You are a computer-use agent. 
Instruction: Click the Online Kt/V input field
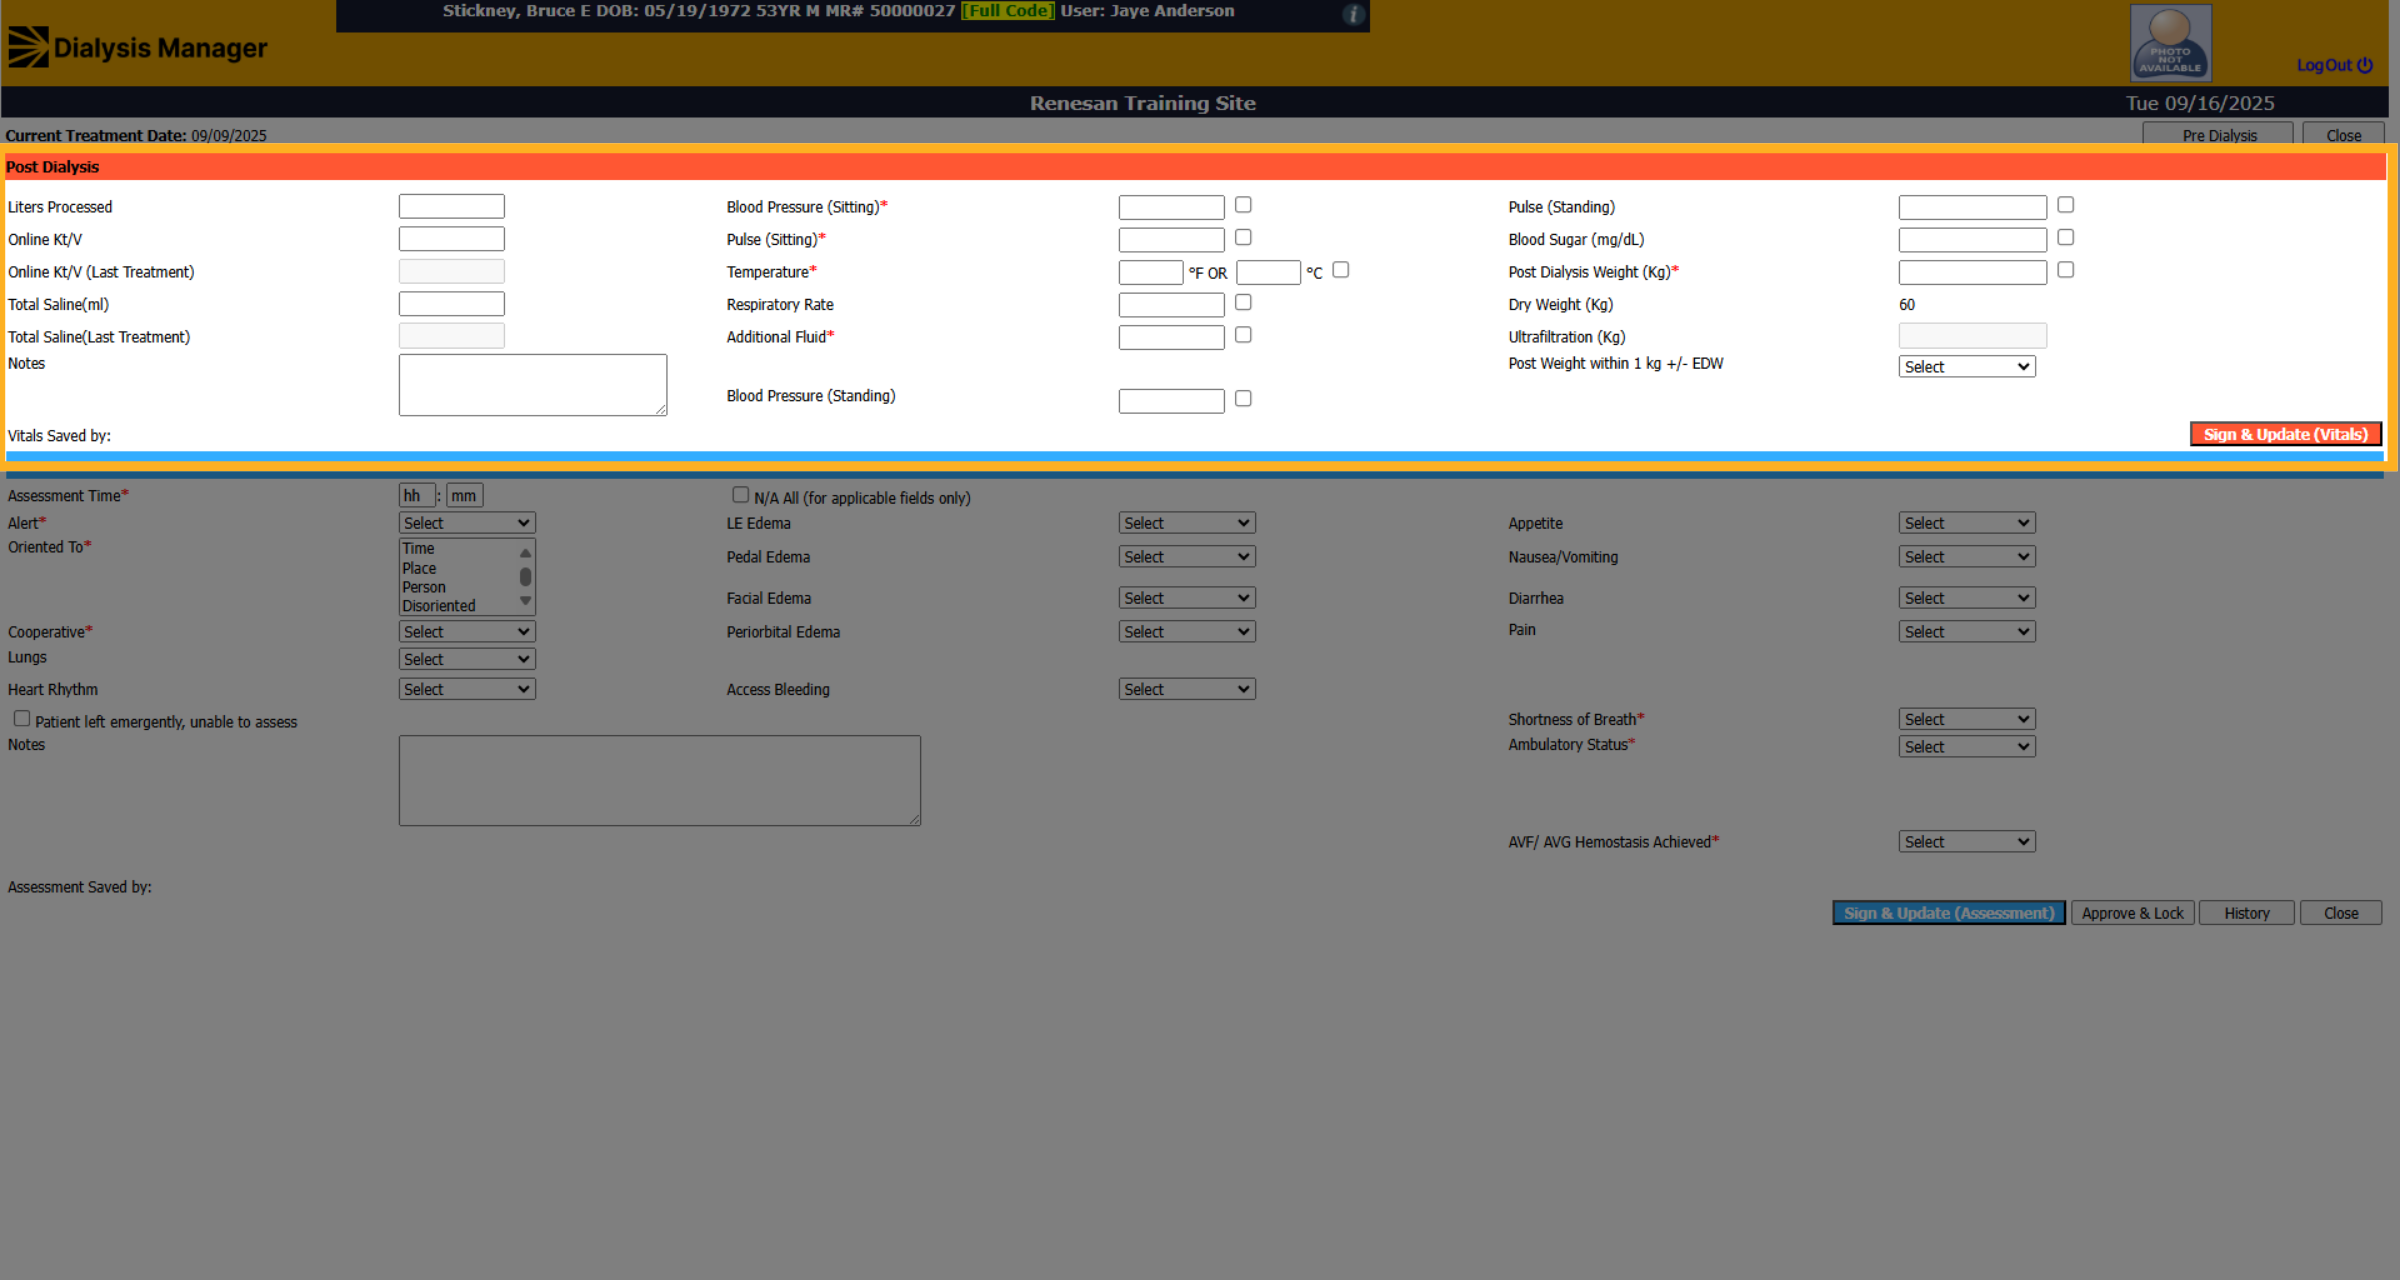451,239
